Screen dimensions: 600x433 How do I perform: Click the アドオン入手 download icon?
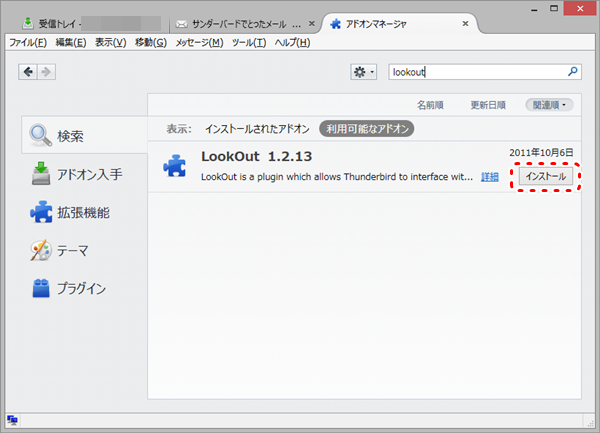pyautogui.click(x=41, y=173)
